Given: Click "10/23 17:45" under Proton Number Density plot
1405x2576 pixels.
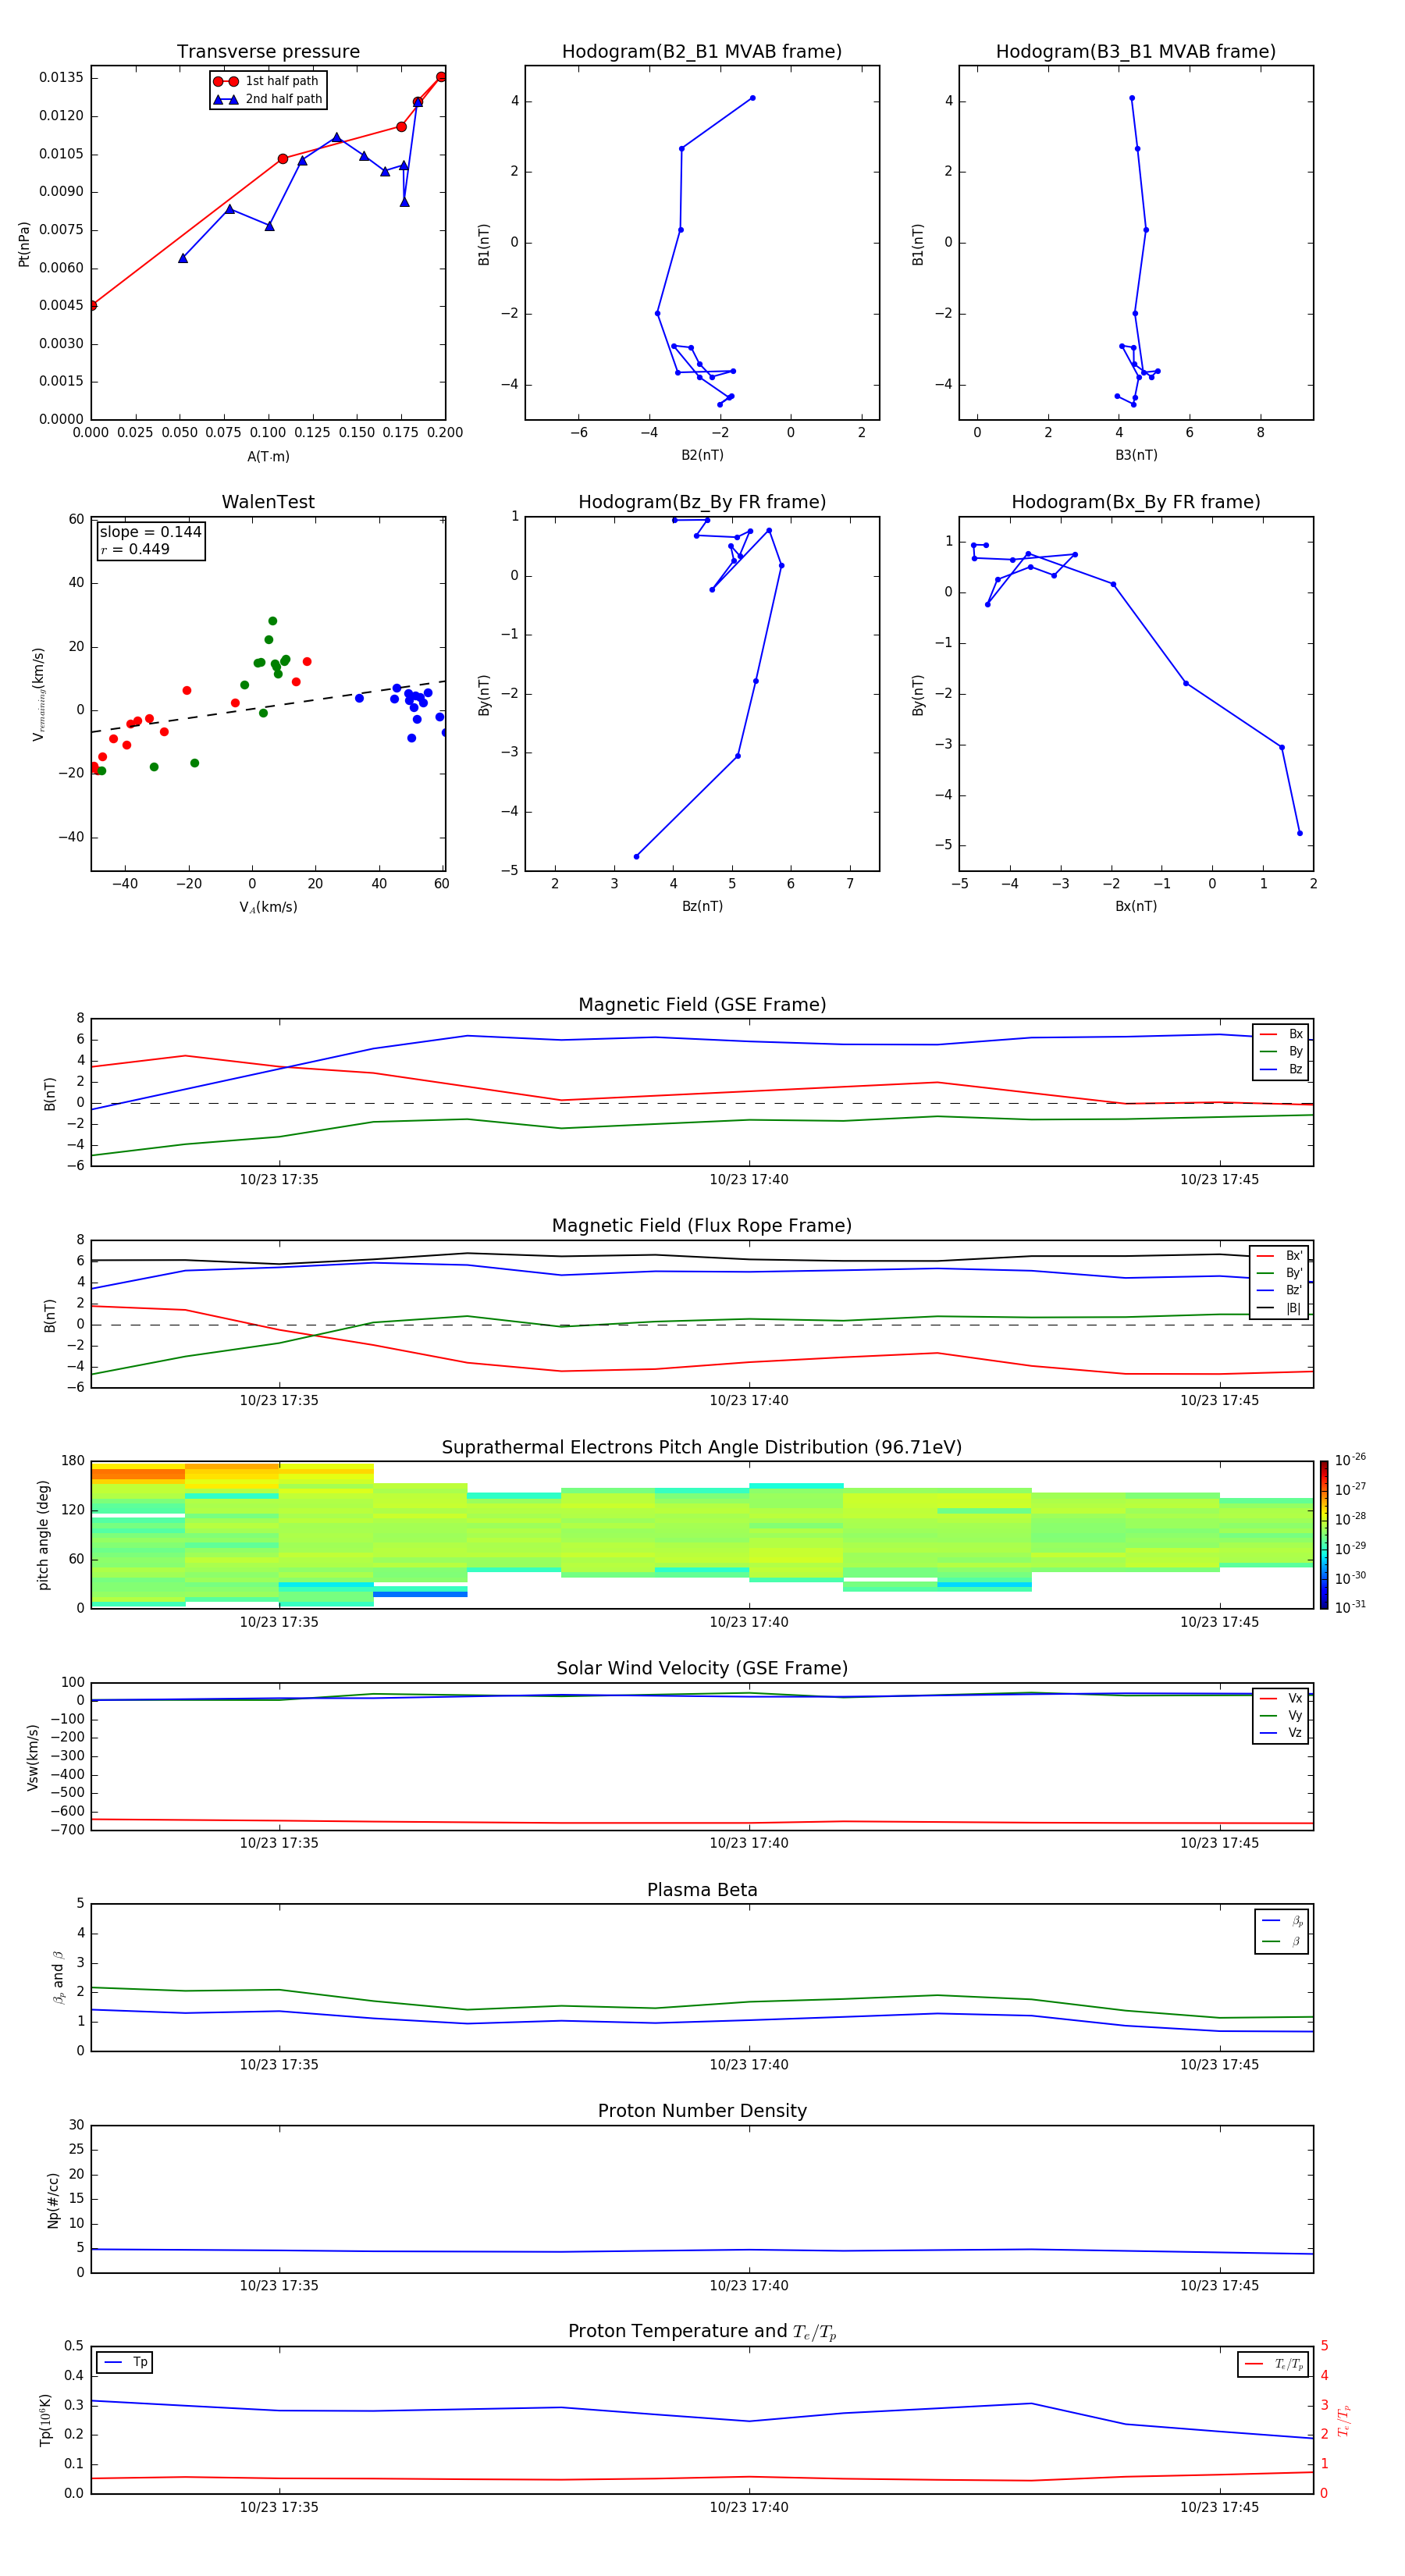Looking at the screenshot, I should click(1219, 2286).
